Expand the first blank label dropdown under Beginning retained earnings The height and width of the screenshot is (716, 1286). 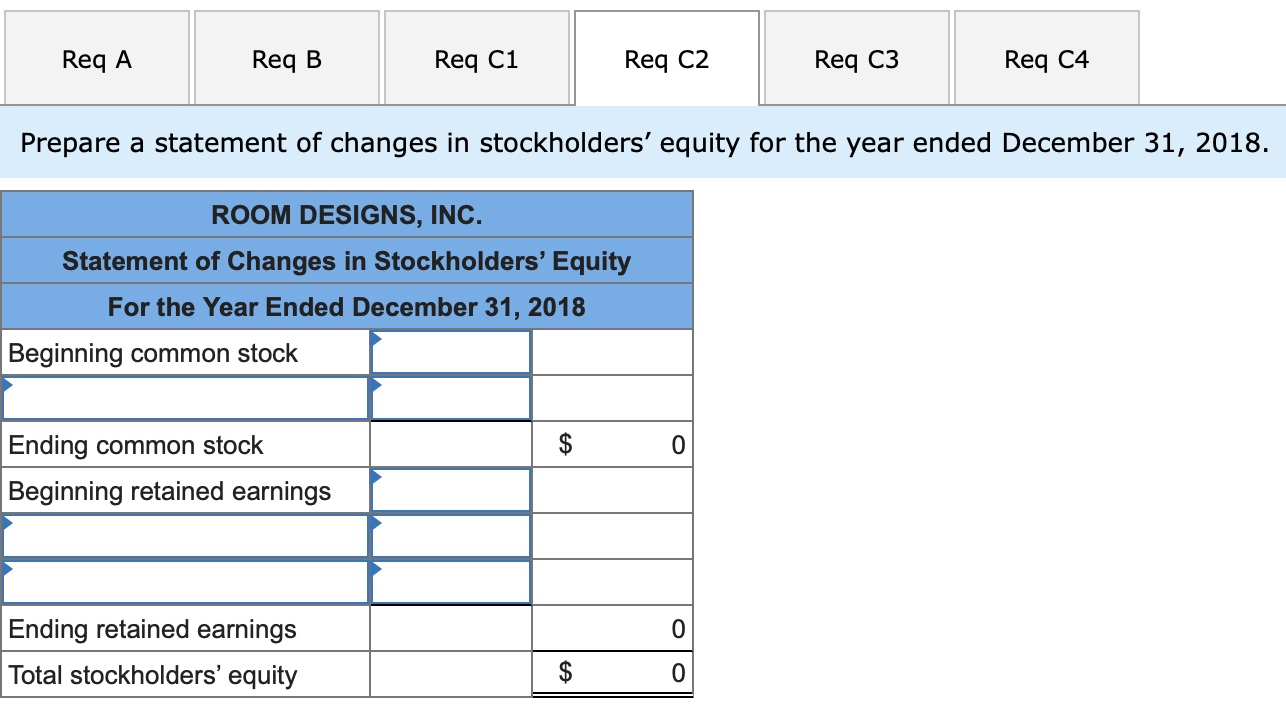pos(185,536)
